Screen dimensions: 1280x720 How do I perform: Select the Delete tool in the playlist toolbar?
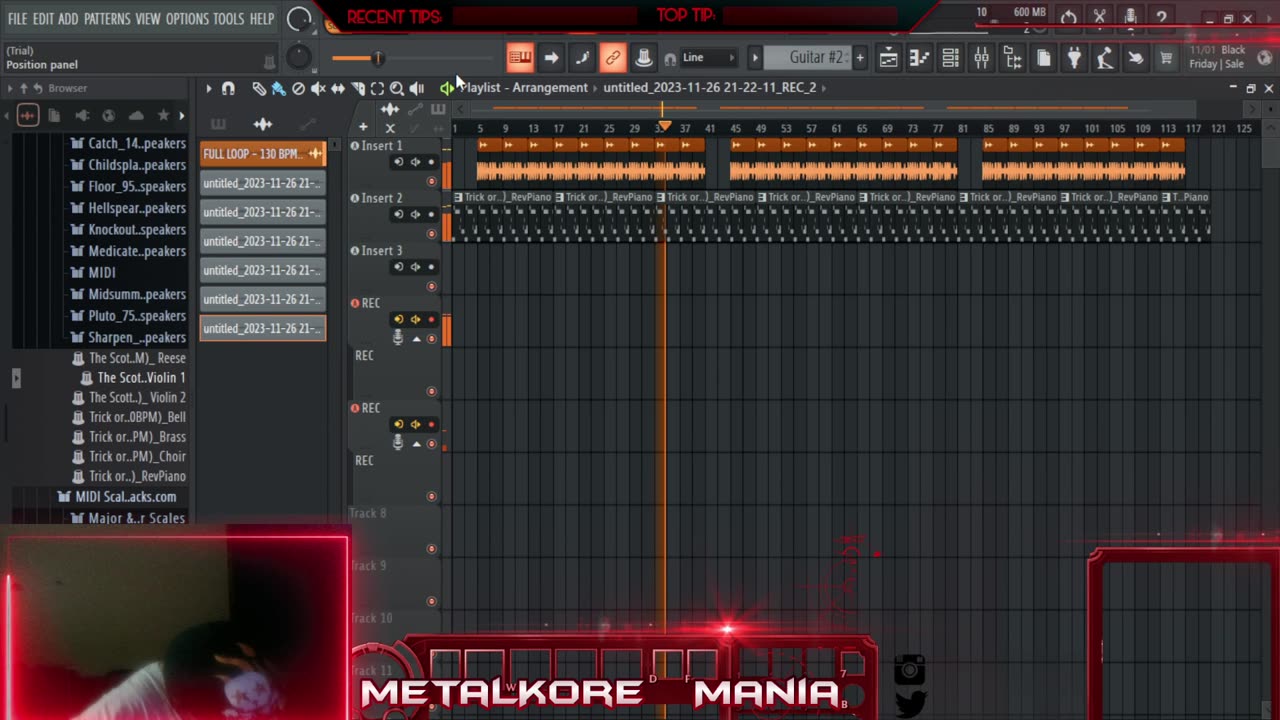298,88
